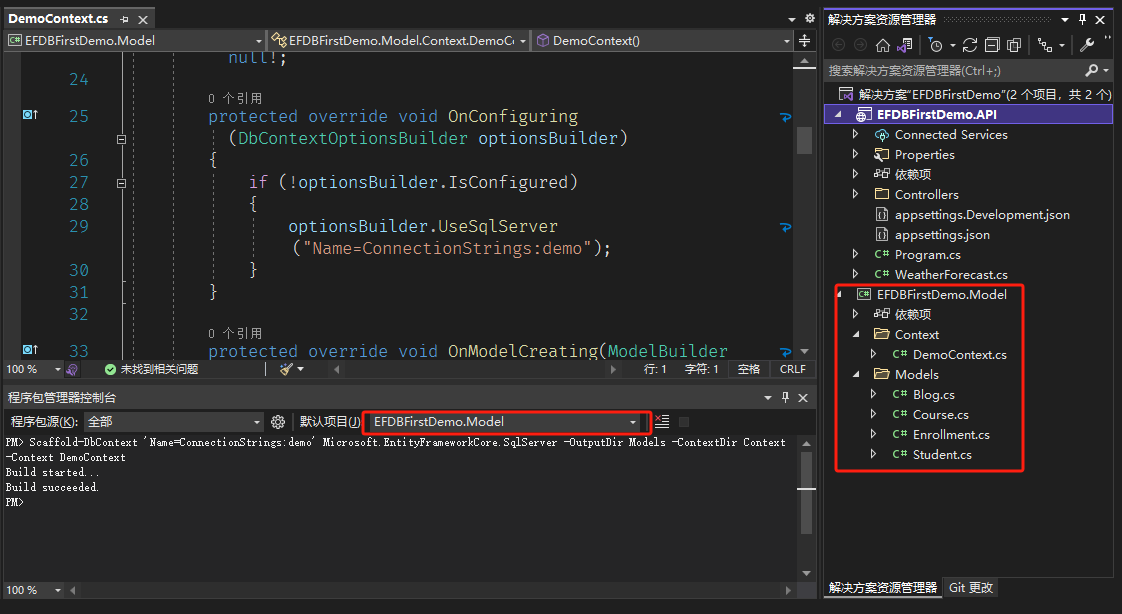Select the EFDBFirstDemo.Model project node
Image resolution: width=1122 pixels, height=614 pixels.
pyautogui.click(x=942, y=294)
